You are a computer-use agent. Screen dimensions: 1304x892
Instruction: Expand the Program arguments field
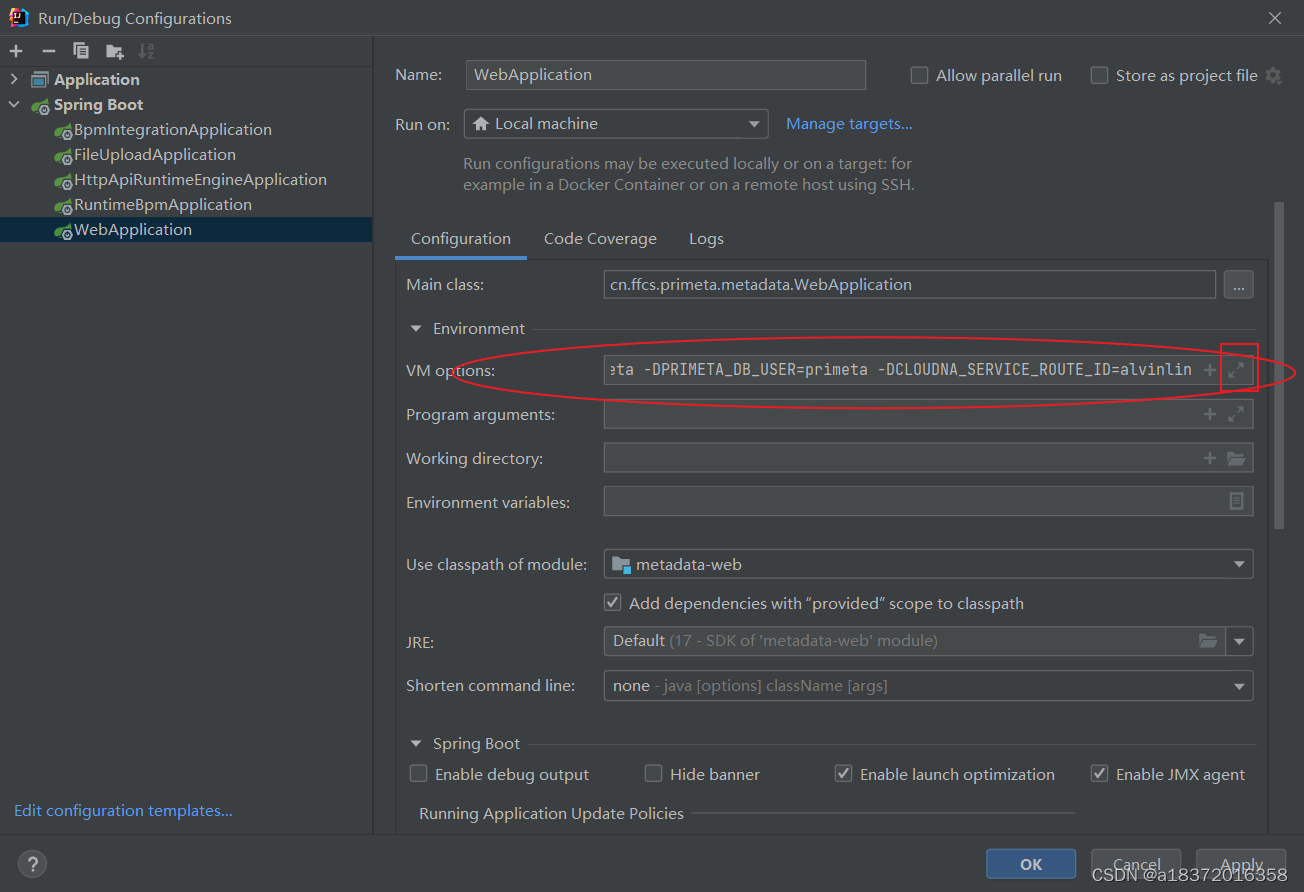coord(1236,414)
